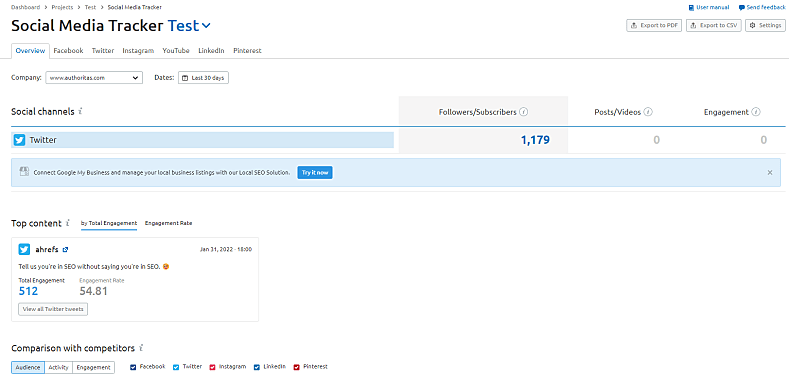
Task: Select the Audience comparison toggle
Action: (x=28, y=367)
